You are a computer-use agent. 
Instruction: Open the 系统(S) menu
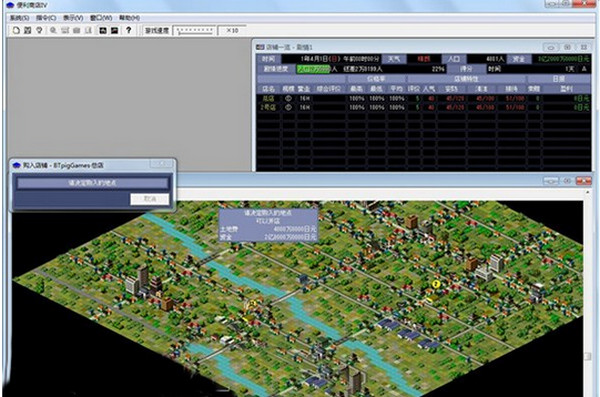click(19, 18)
